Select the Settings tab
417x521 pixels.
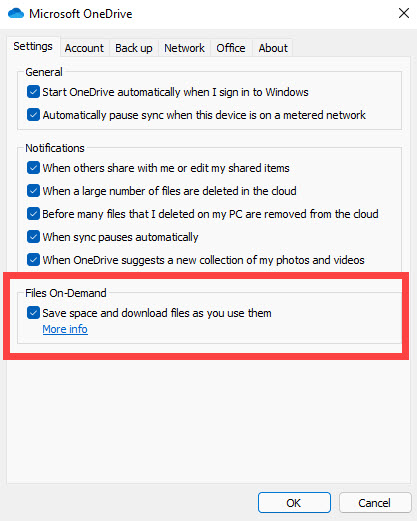33,46
